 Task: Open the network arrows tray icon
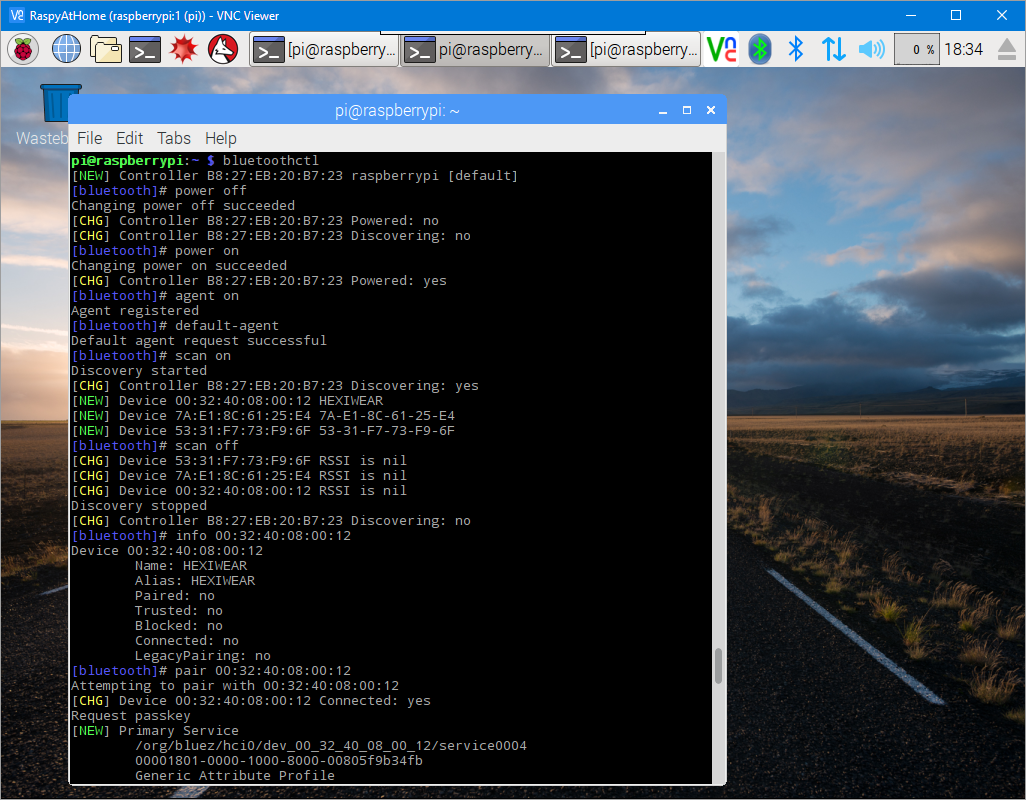pos(833,49)
